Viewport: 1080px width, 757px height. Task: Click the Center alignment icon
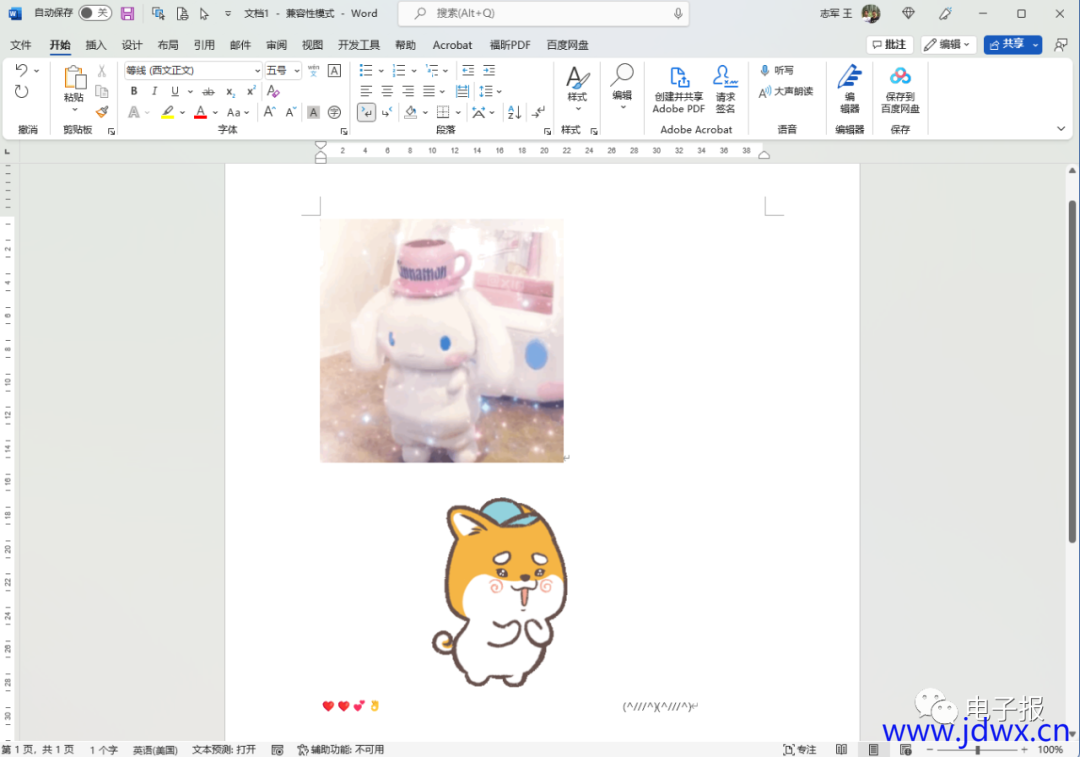point(387,91)
